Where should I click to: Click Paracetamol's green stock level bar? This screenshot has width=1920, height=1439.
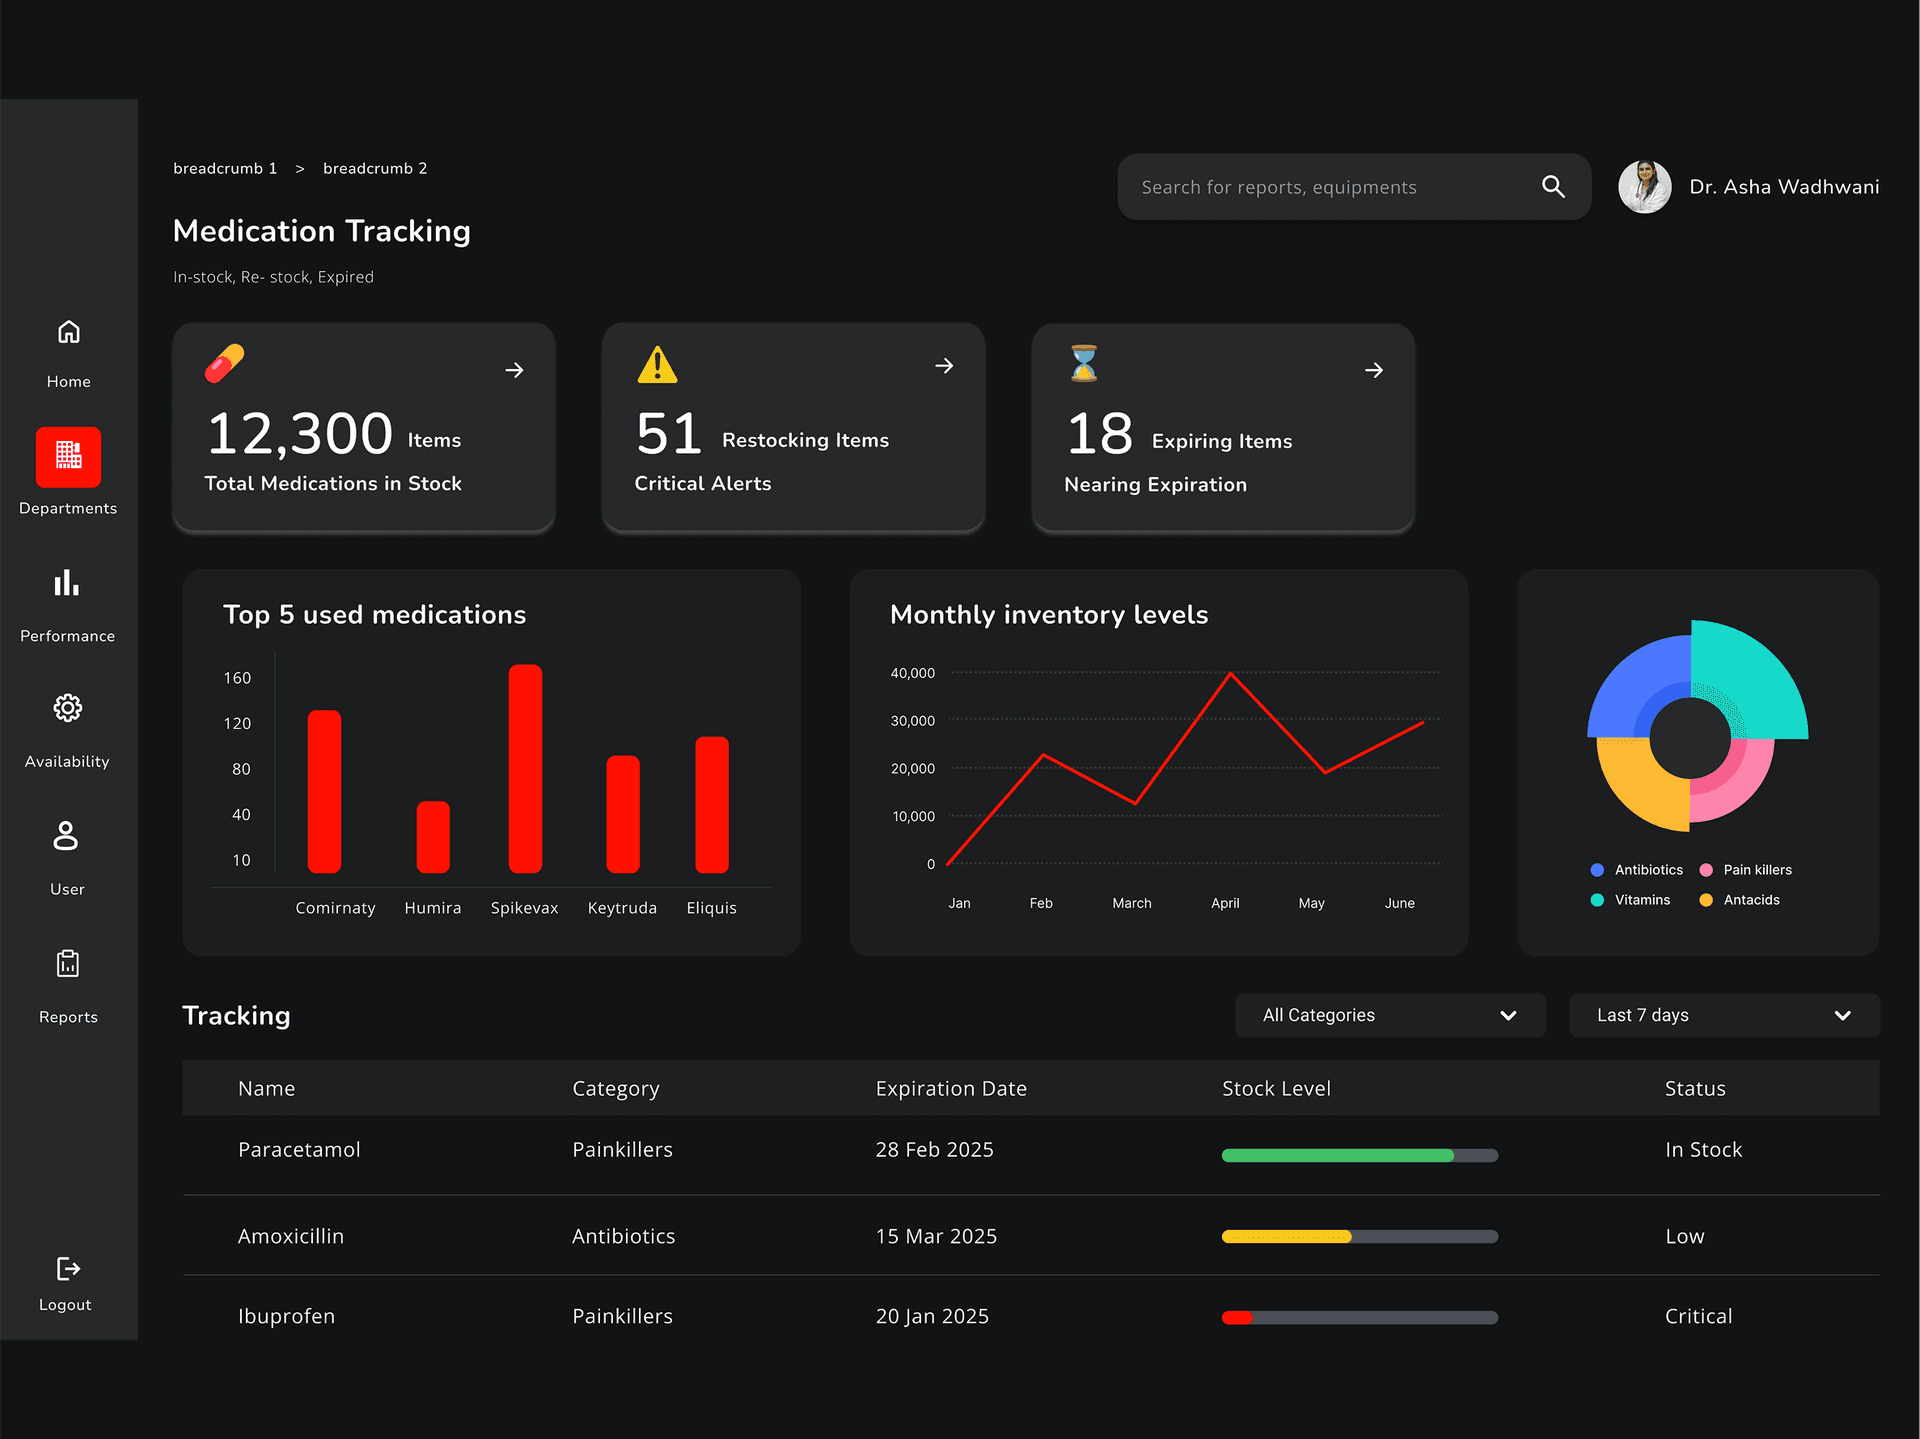pyautogui.click(x=1338, y=1156)
